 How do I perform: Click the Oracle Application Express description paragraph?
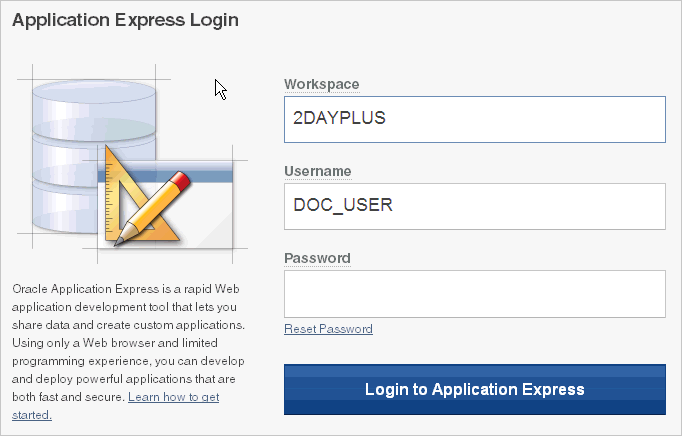[x=128, y=352]
